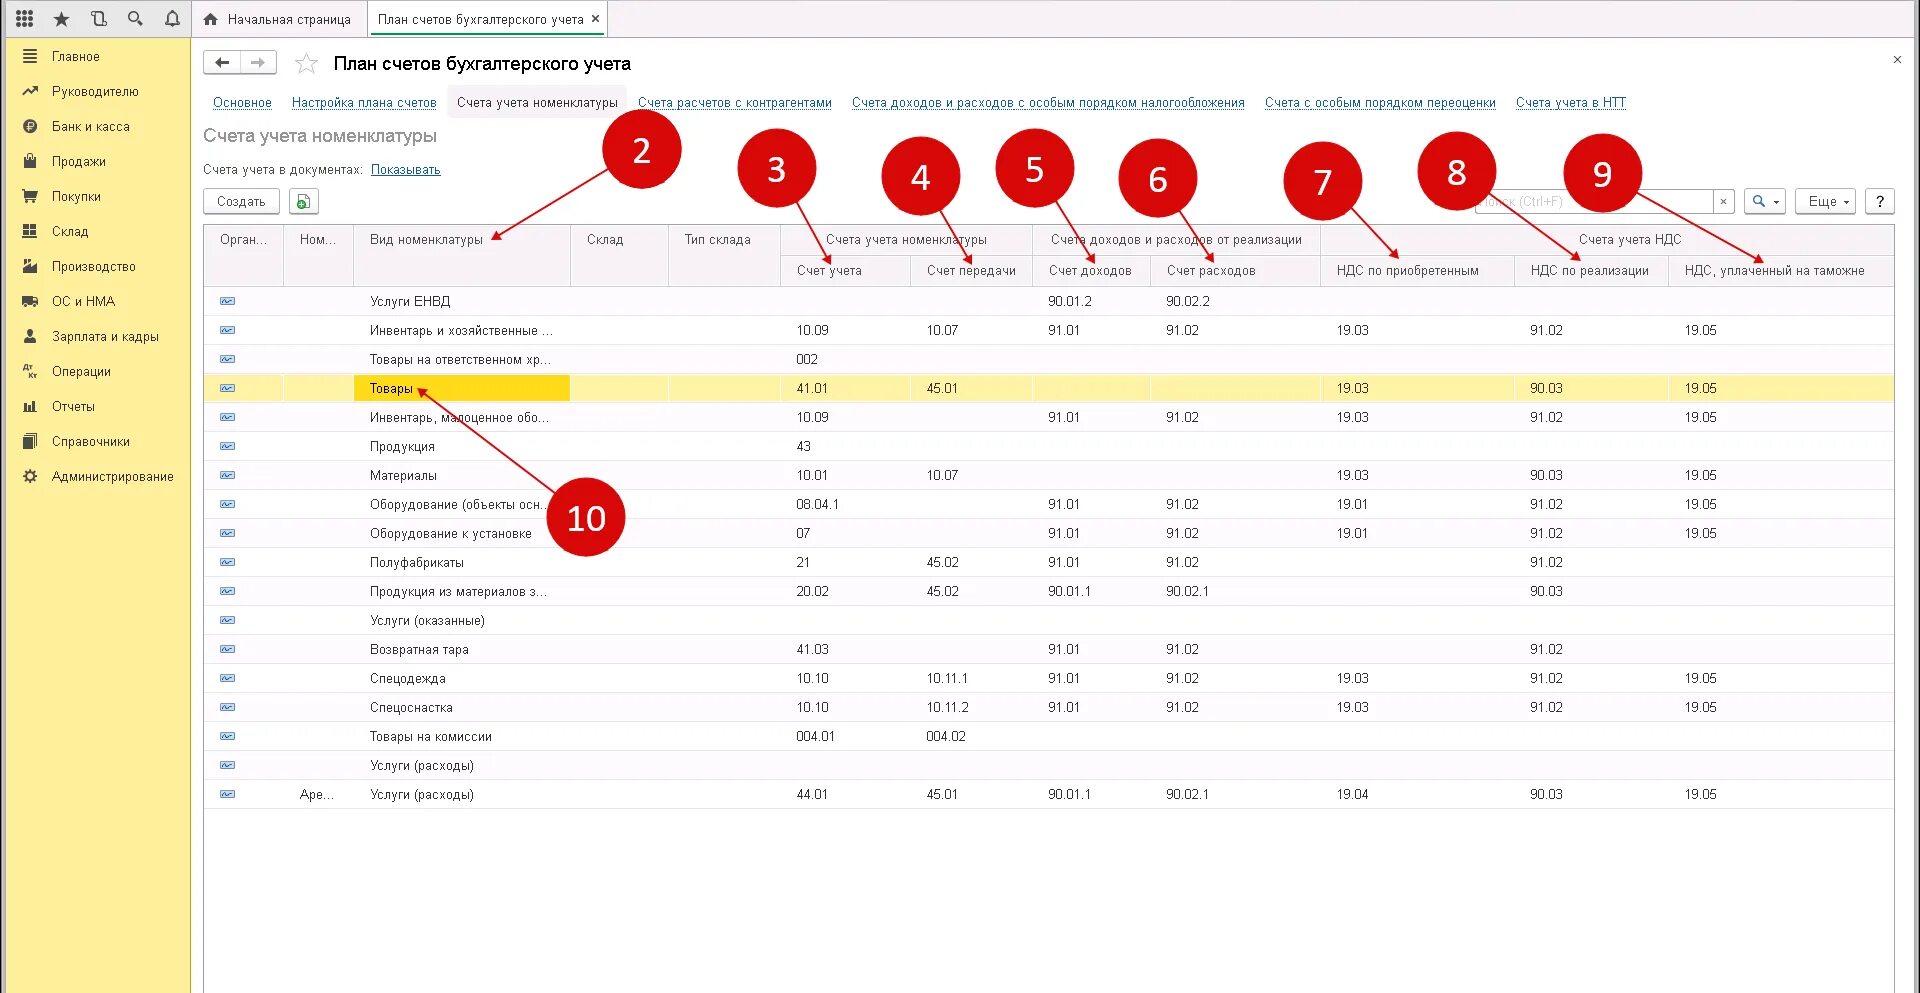This screenshot has width=1920, height=993.
Task: Click the Создать button
Action: [x=241, y=201]
